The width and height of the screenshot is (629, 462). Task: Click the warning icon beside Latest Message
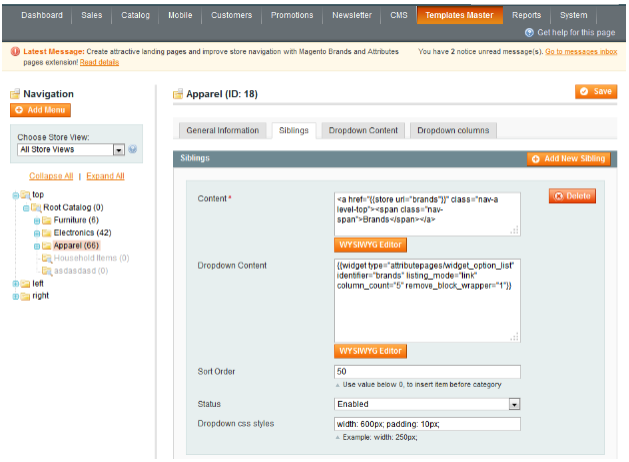[x=15, y=51]
